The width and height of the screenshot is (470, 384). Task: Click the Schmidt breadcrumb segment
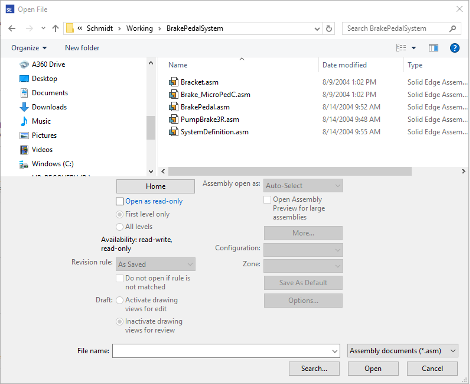click(x=100, y=28)
